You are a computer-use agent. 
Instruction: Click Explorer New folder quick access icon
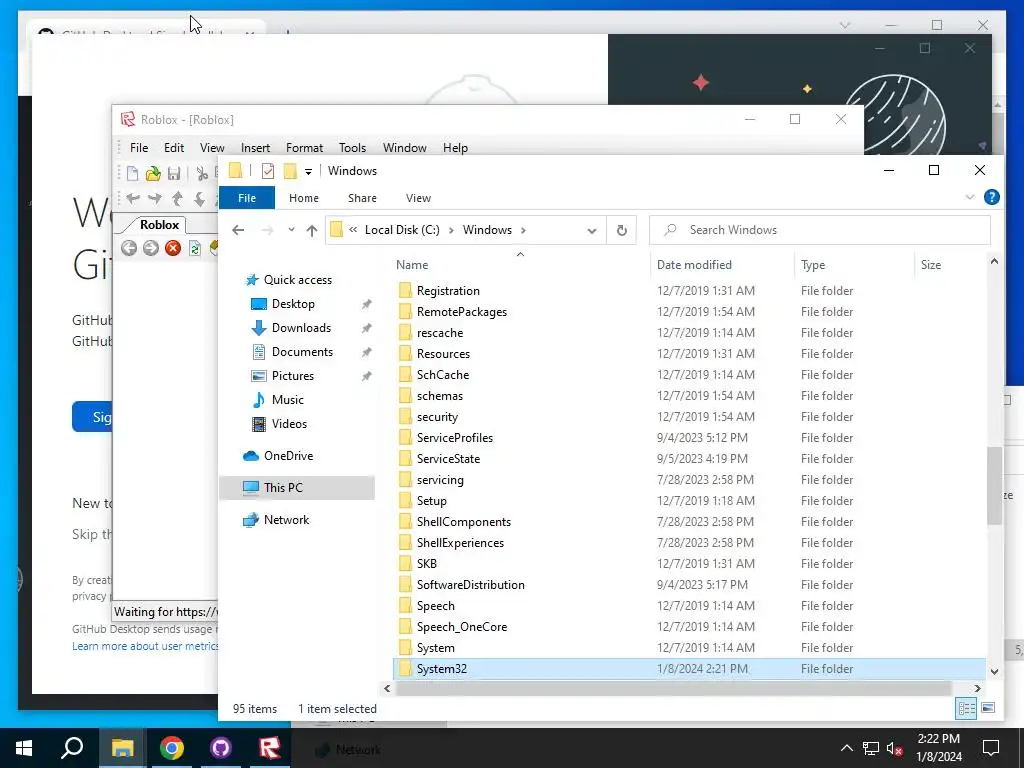pos(290,171)
